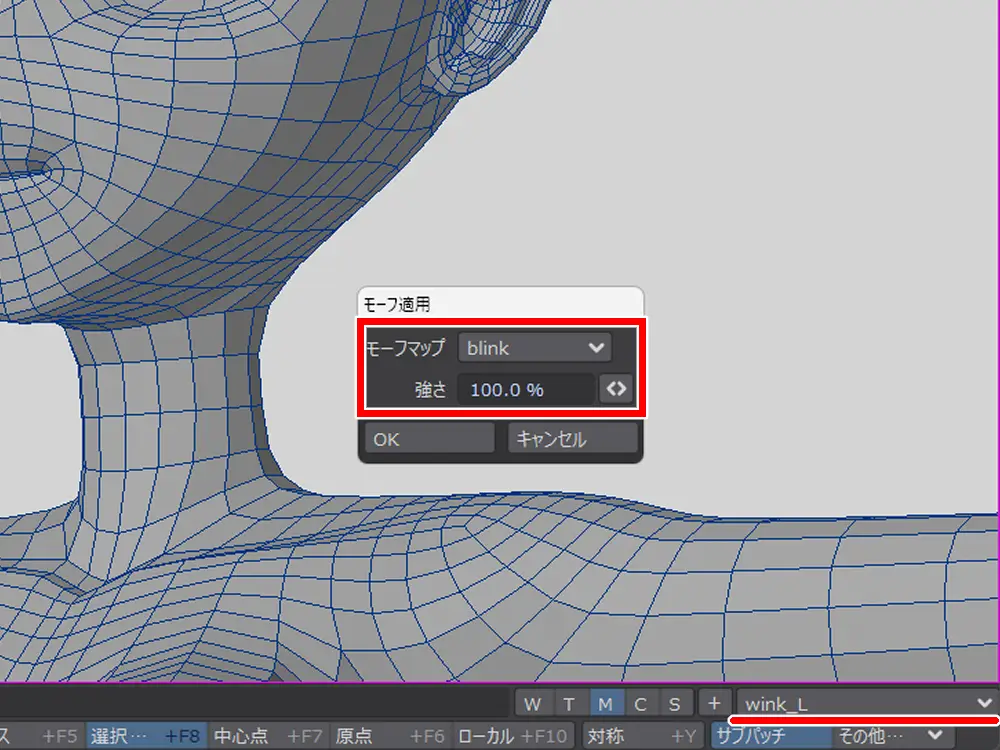This screenshot has height=750, width=1000.
Task: Toggle the サブパッチ mode button
Action: pyautogui.click(x=768, y=736)
